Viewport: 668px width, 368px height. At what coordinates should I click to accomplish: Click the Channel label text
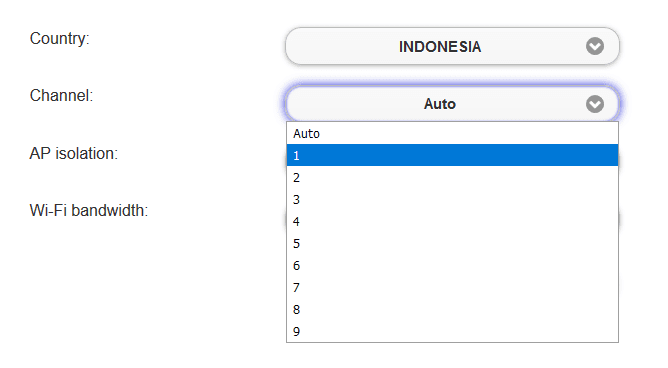61,95
